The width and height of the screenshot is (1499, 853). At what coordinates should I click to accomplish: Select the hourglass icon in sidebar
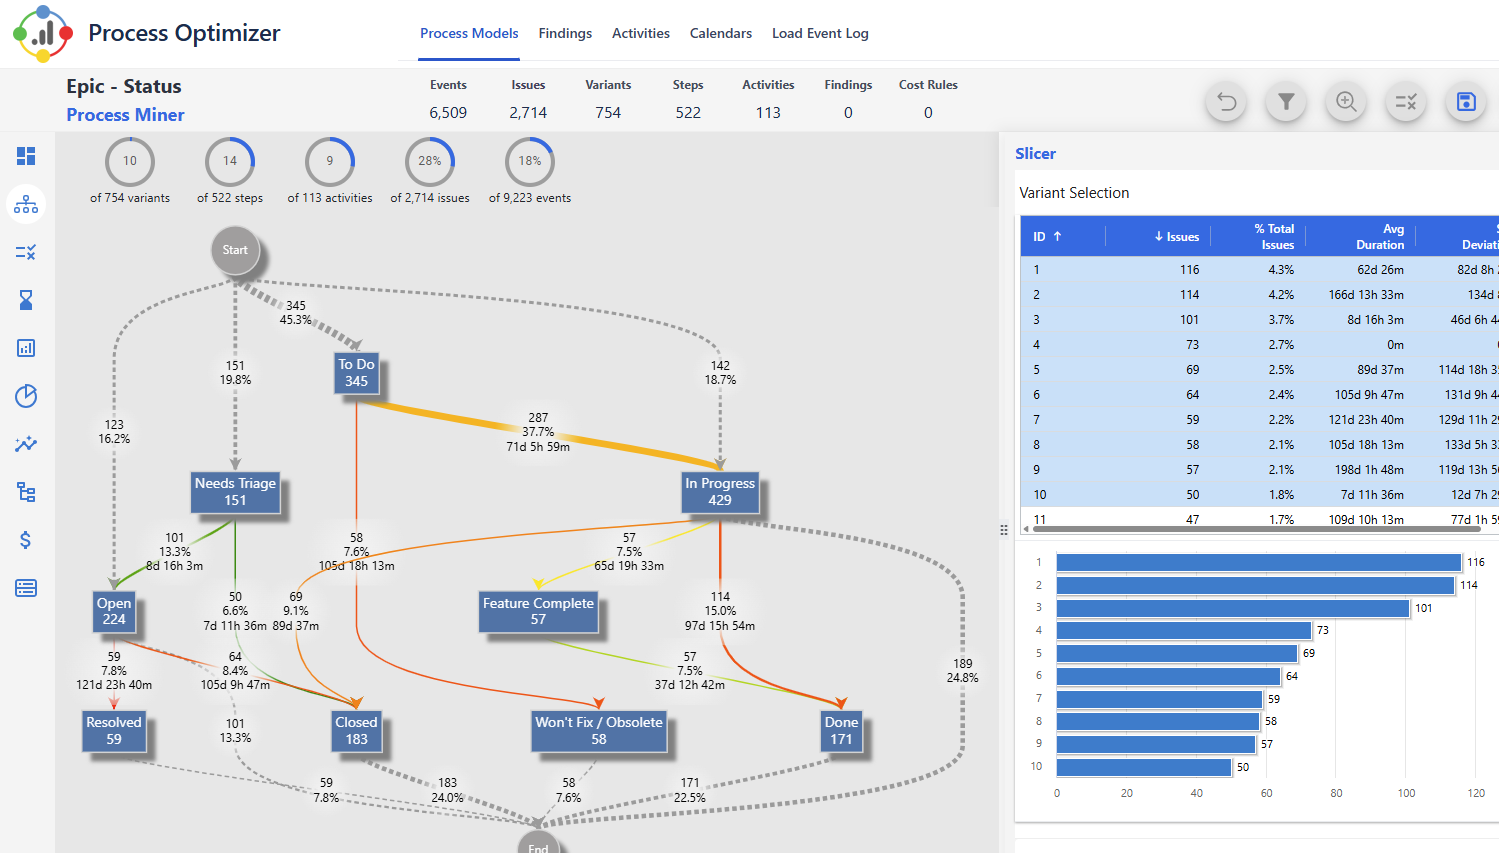click(x=26, y=300)
